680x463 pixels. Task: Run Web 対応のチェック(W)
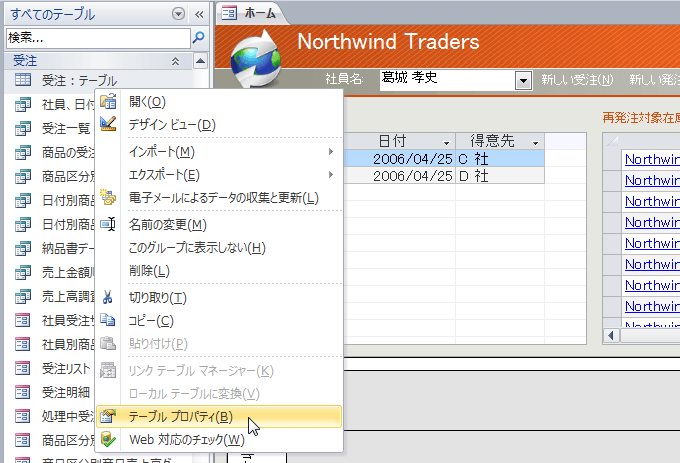(219, 440)
